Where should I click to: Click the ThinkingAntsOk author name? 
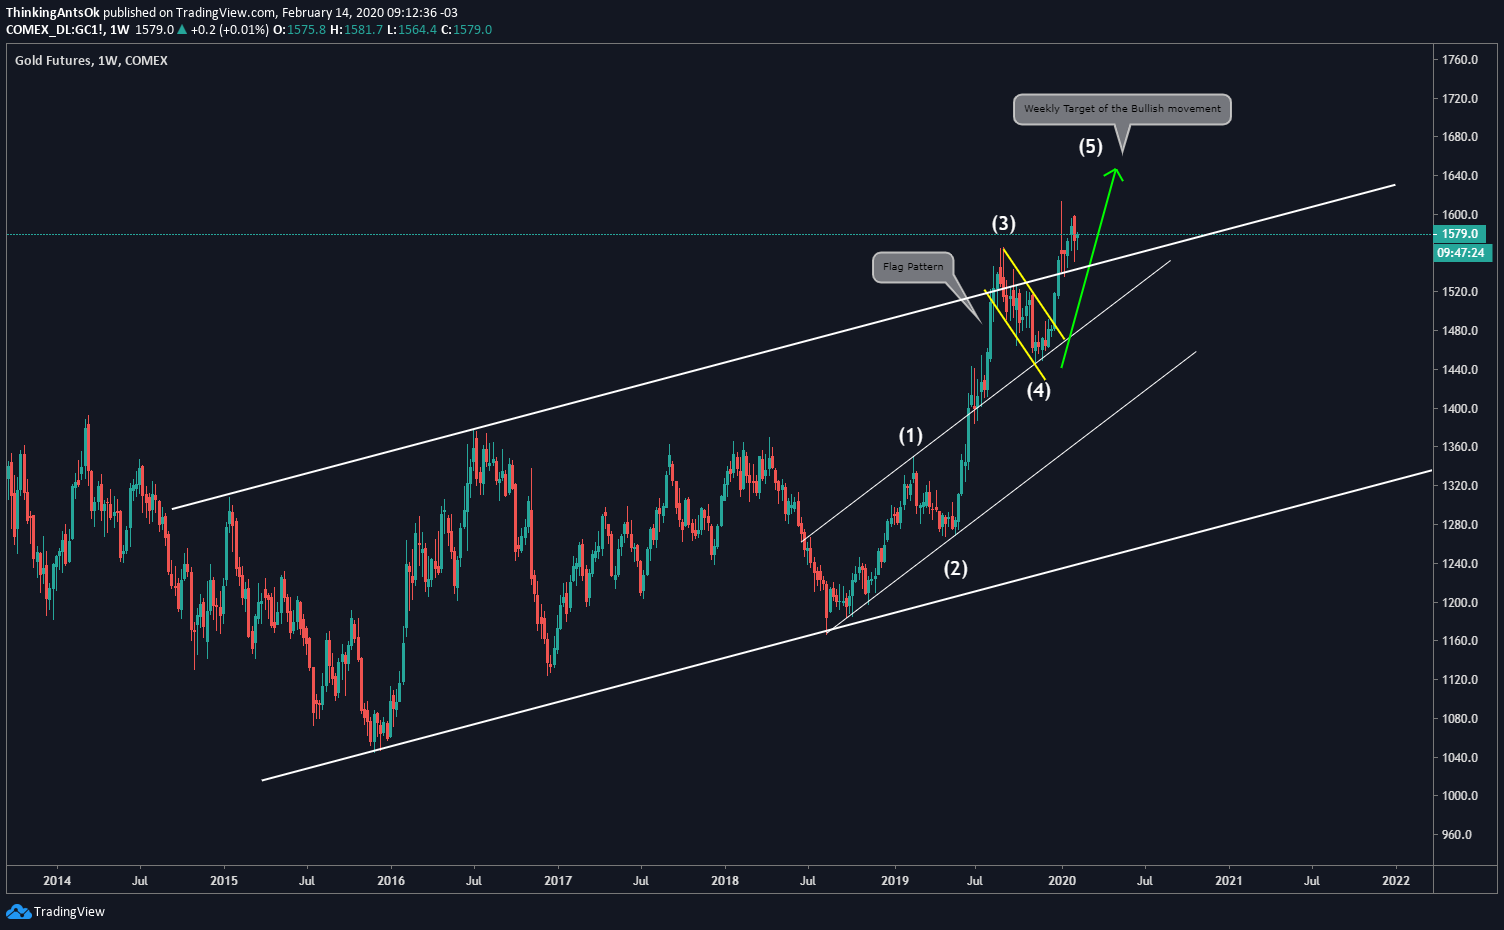[53, 13]
